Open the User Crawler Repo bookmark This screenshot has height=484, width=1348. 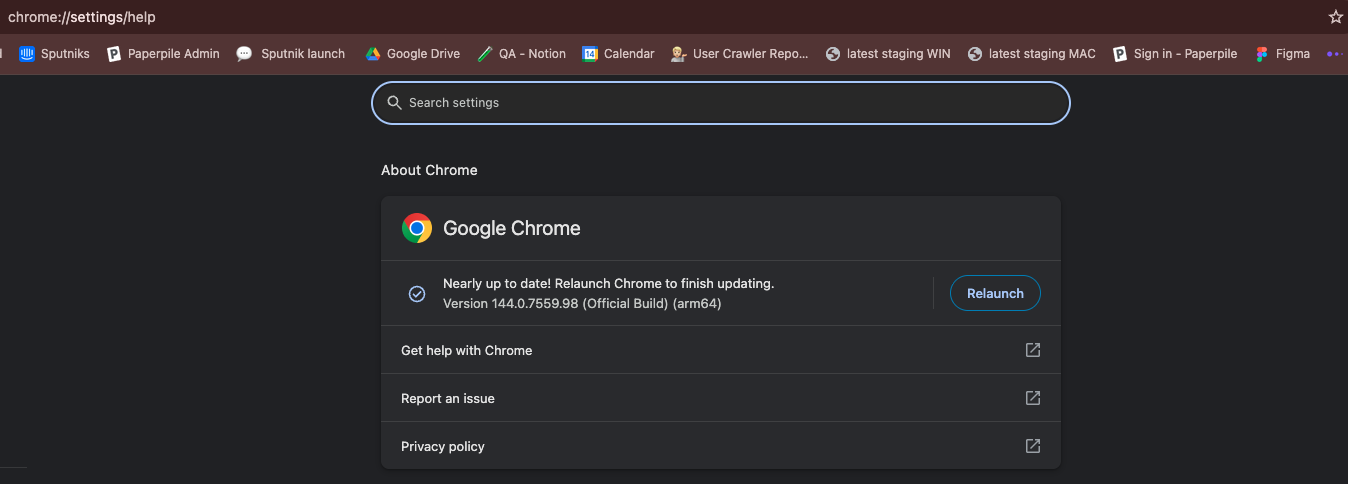pos(739,54)
